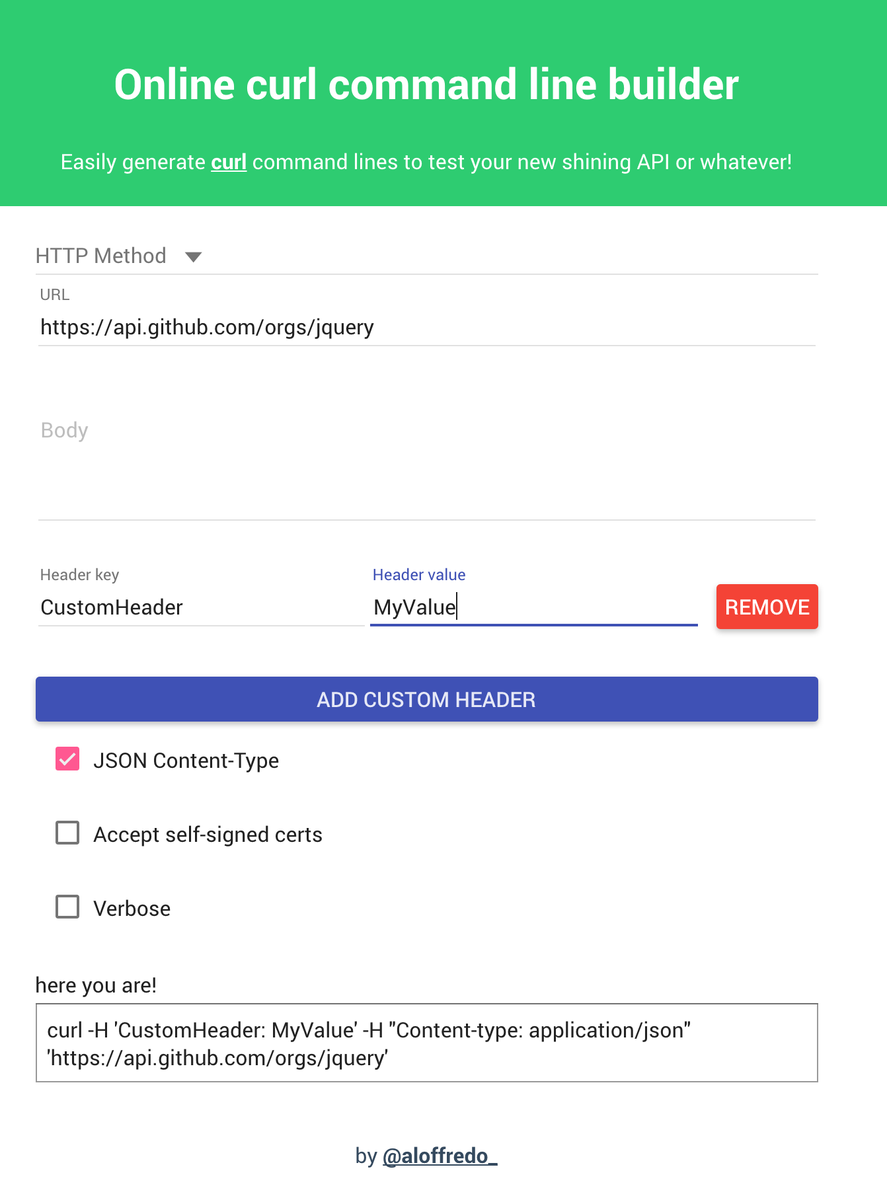Uncheck the JSON Content-Type checkbox
Screen dimensions: 887x1200
pyautogui.click(x=67, y=760)
